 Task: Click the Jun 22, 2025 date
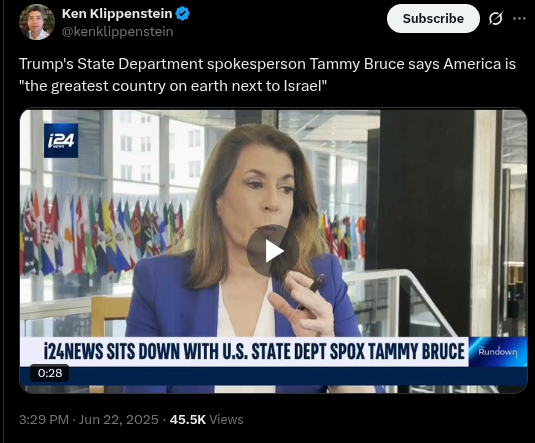[118, 419]
